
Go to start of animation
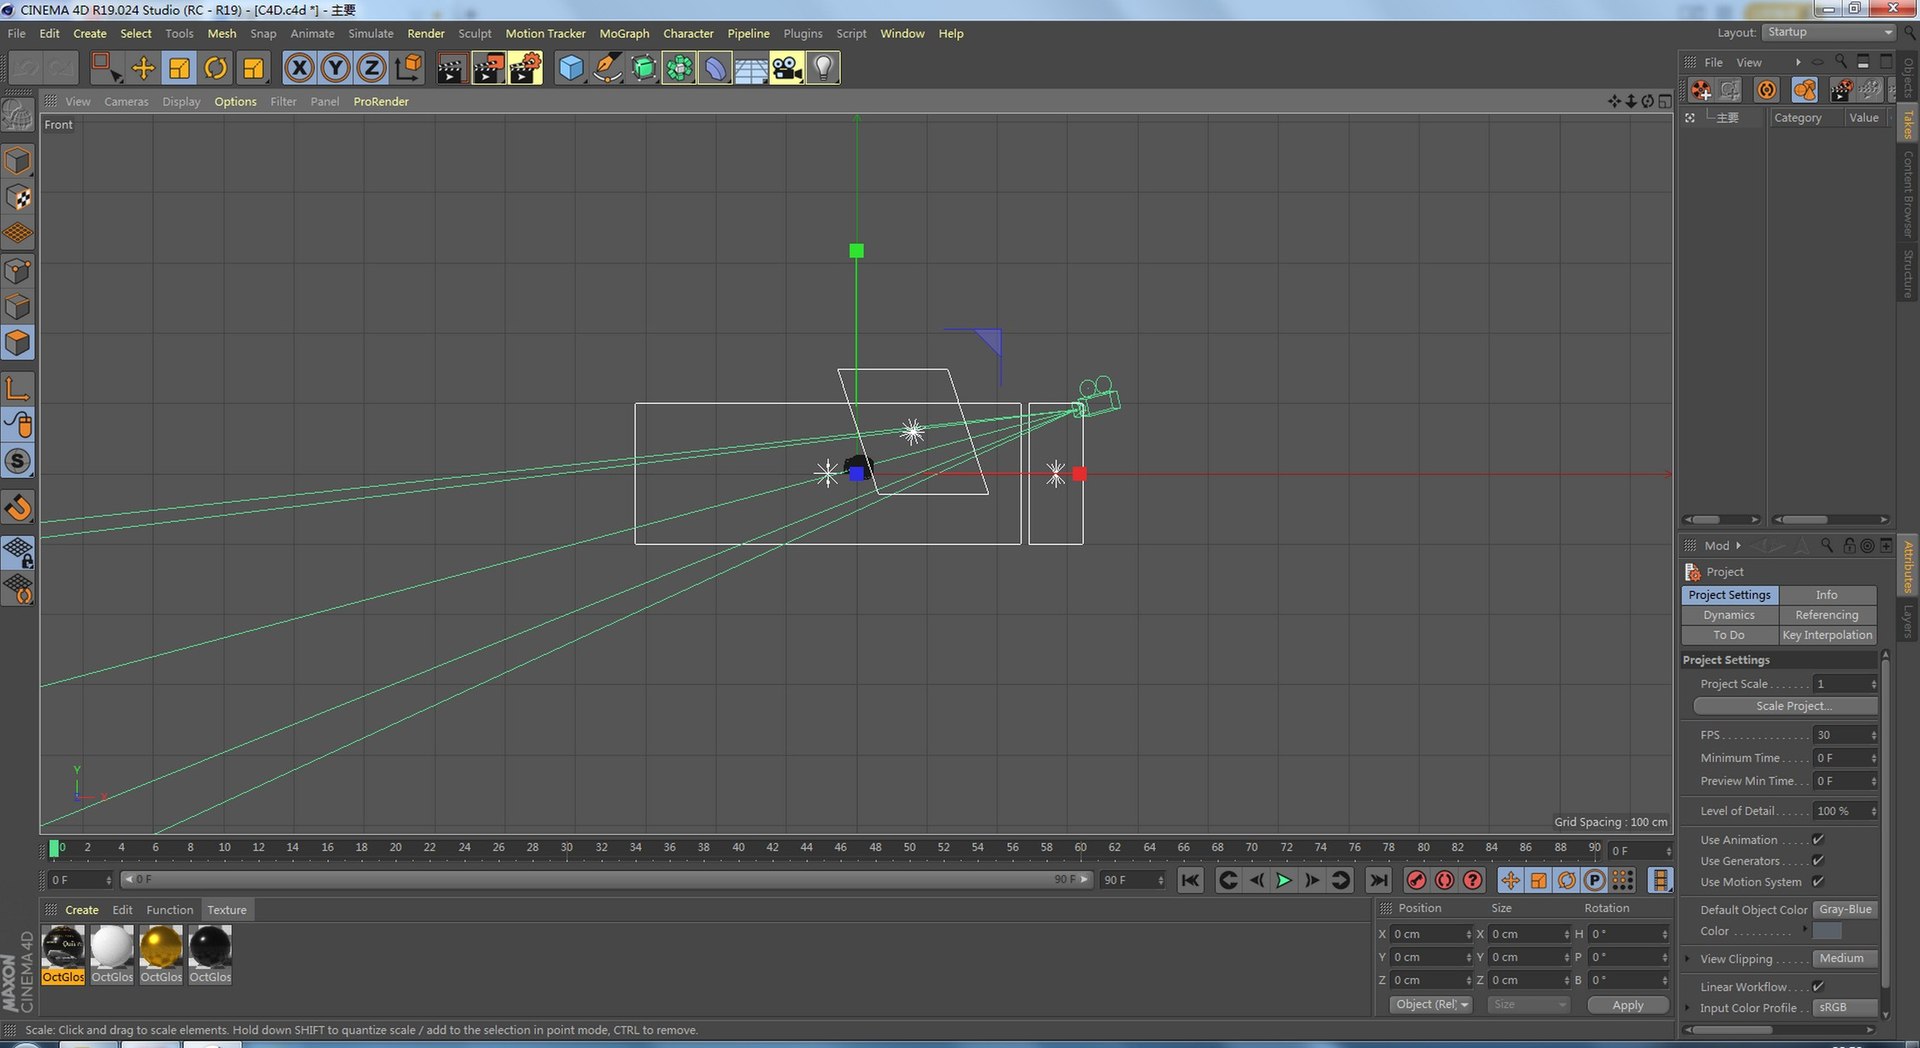(1190, 880)
